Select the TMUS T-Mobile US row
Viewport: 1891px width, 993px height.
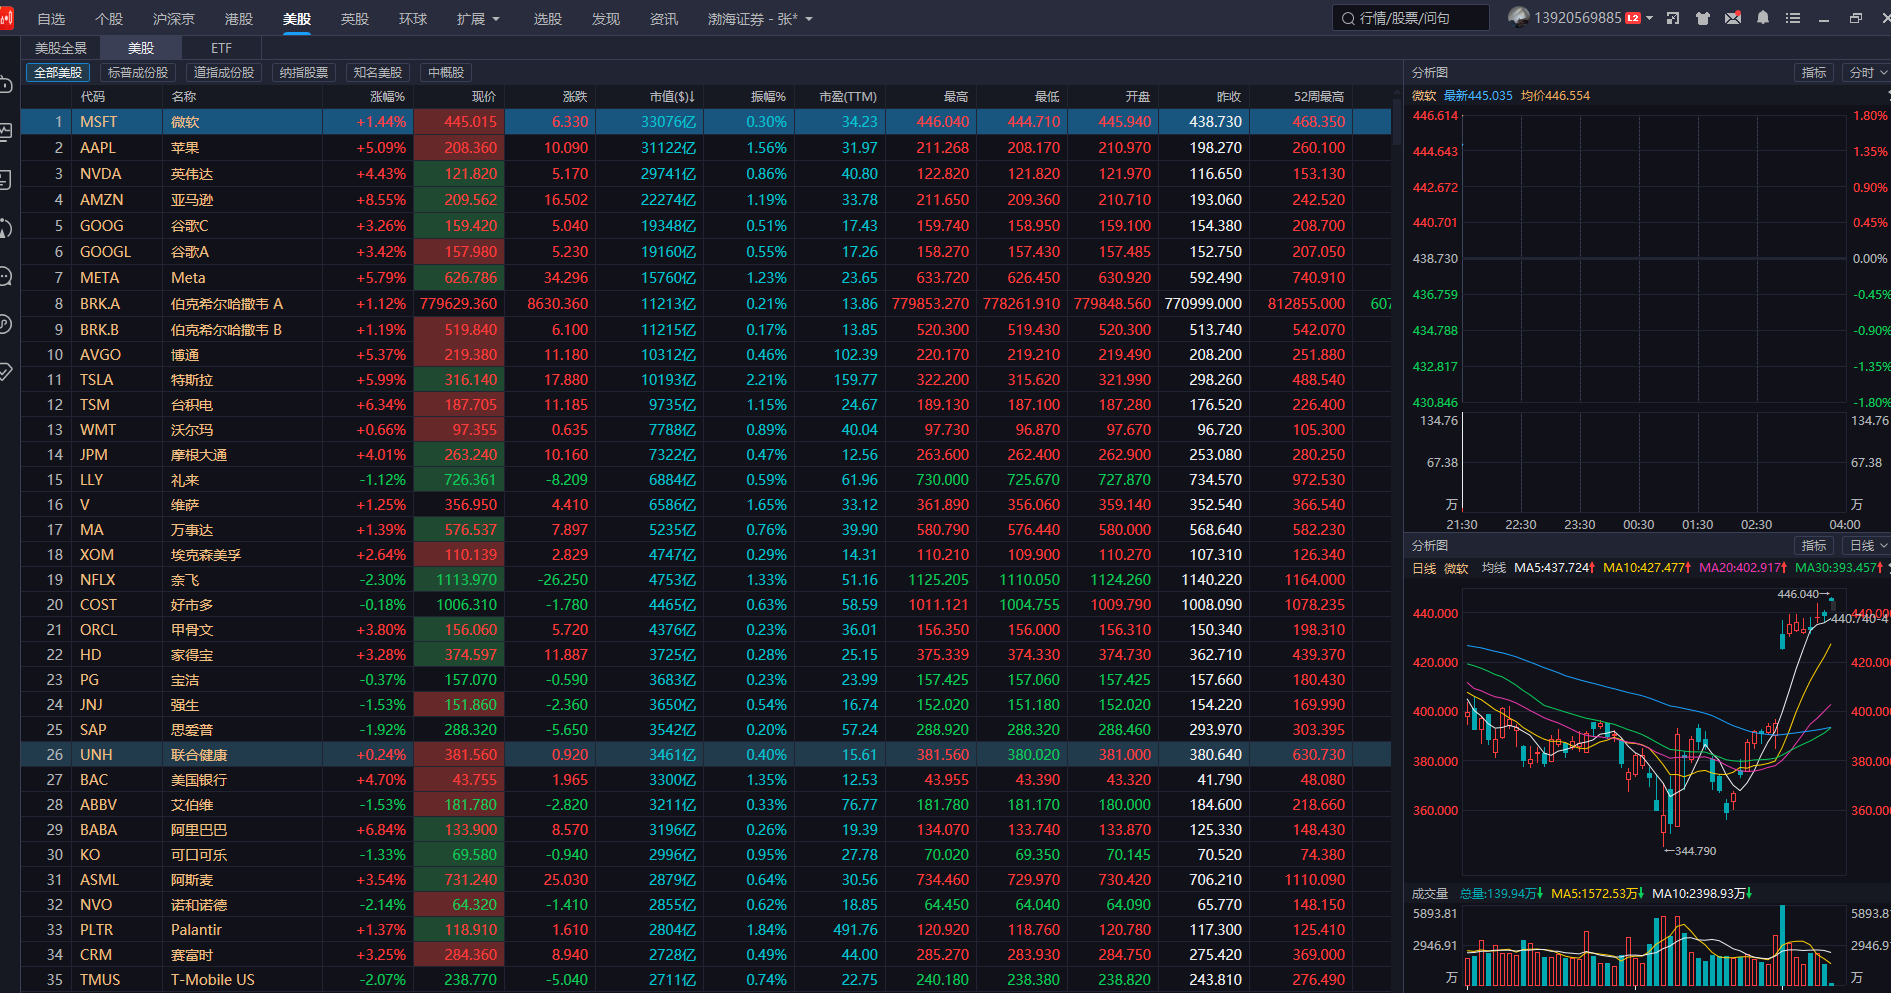pos(706,980)
